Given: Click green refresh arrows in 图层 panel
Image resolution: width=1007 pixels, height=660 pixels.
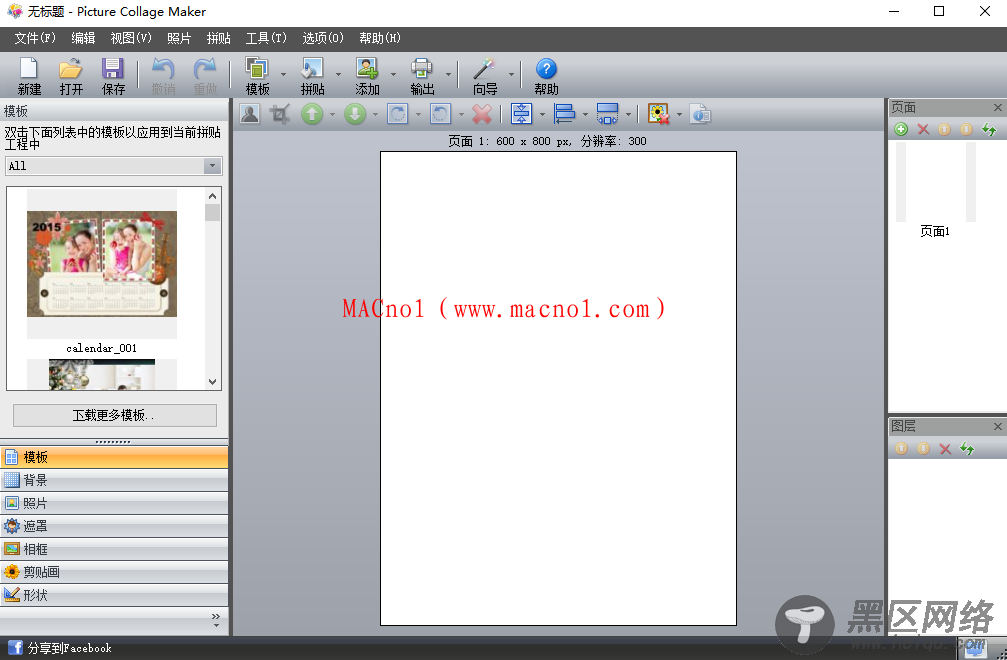Looking at the screenshot, I should 967,449.
